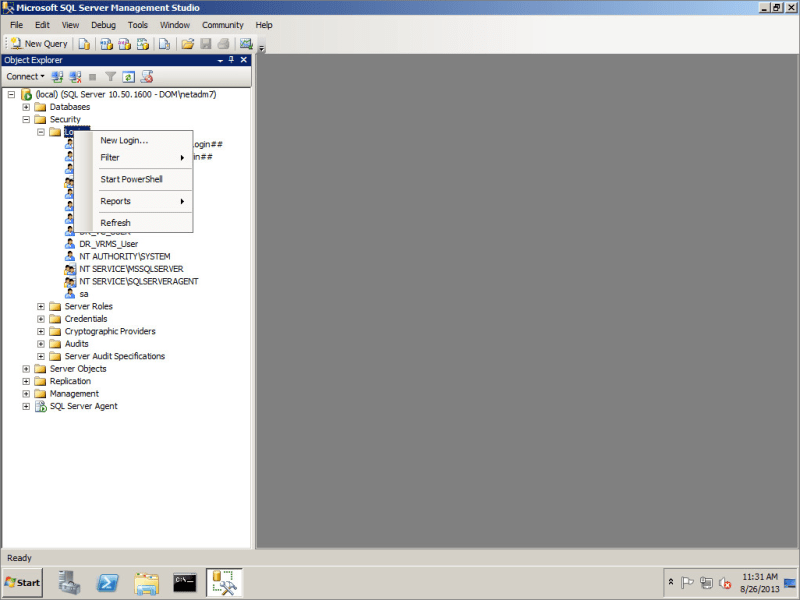Click the Object Explorer filter funnel icon
800x600 pixels.
pyautogui.click(x=111, y=77)
